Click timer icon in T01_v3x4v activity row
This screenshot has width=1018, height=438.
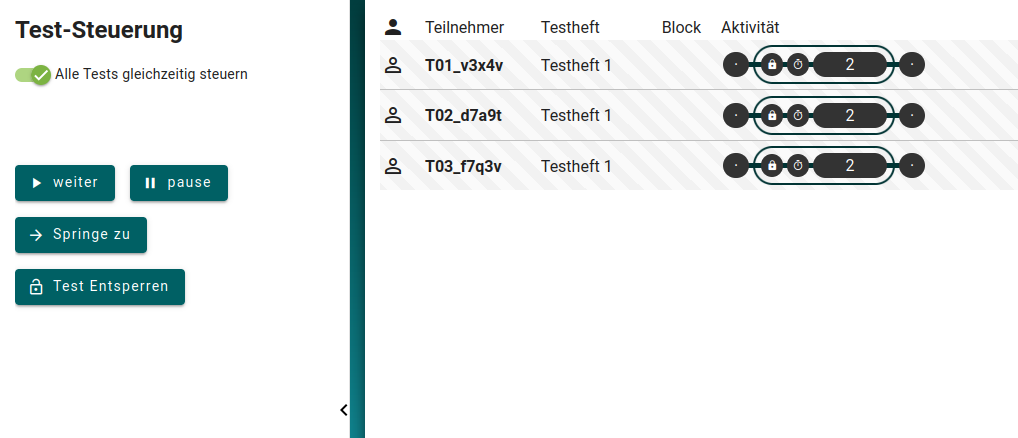(x=798, y=65)
